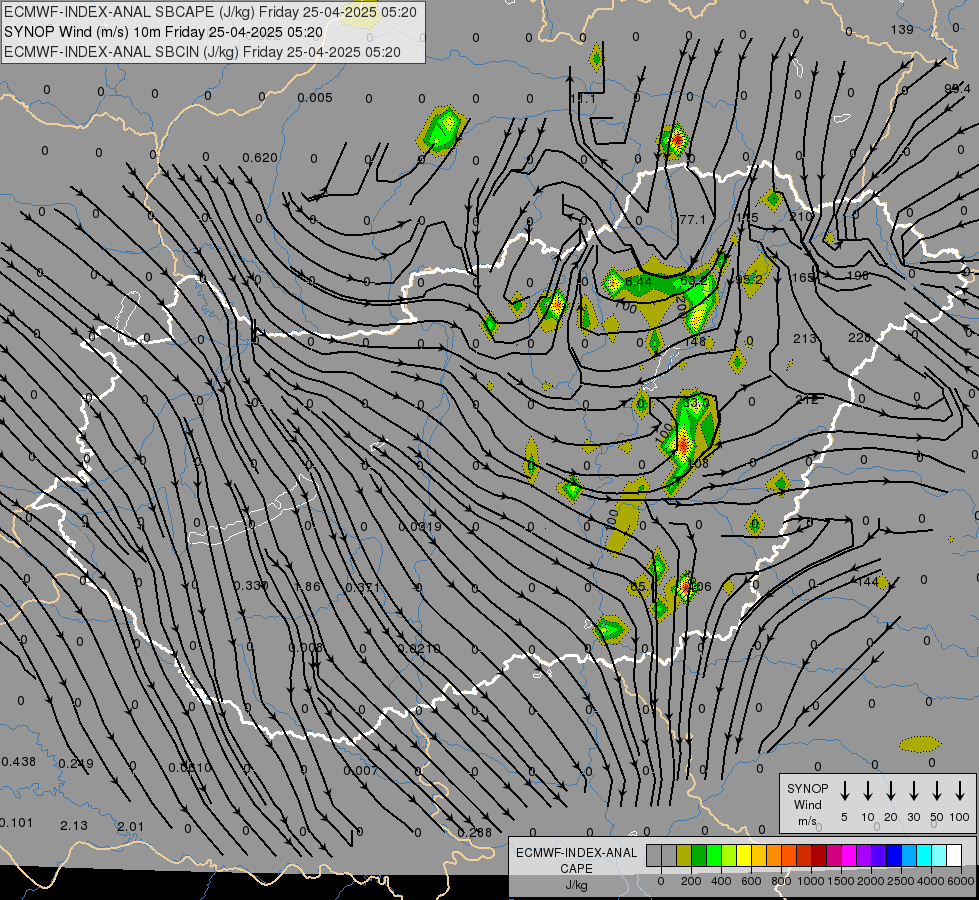
Task: Click the 0.438 value at left edge
Action: click(x=18, y=762)
